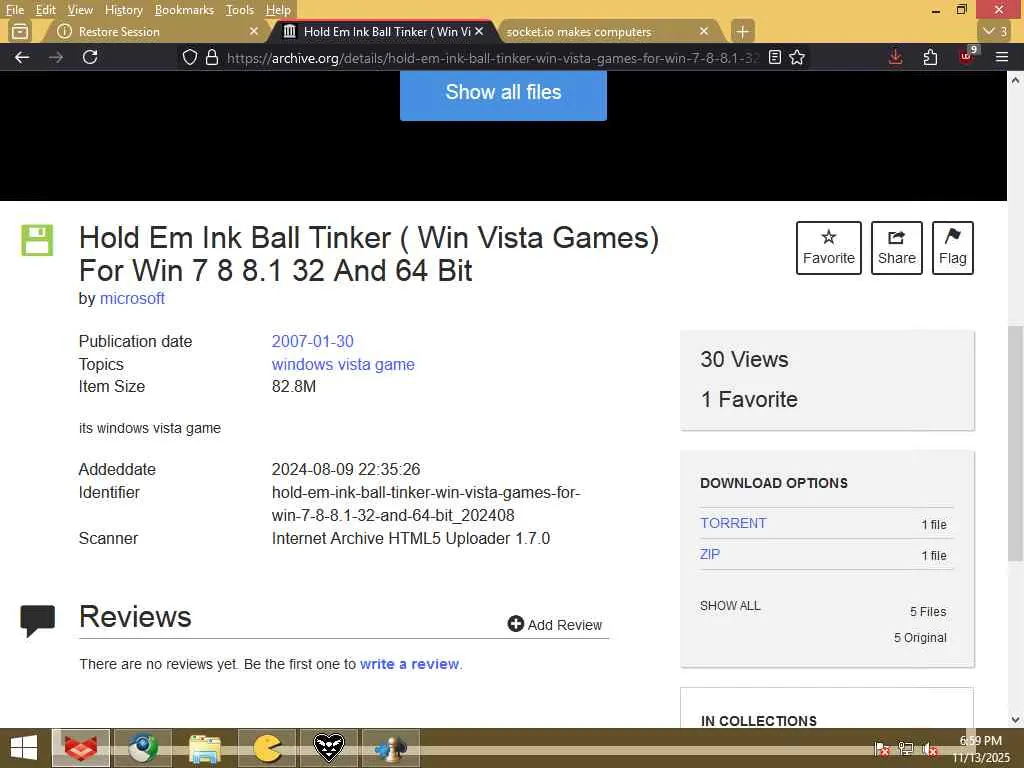Expand the list all tabs dropdown
The height and width of the screenshot is (768, 1024).
tap(996, 31)
